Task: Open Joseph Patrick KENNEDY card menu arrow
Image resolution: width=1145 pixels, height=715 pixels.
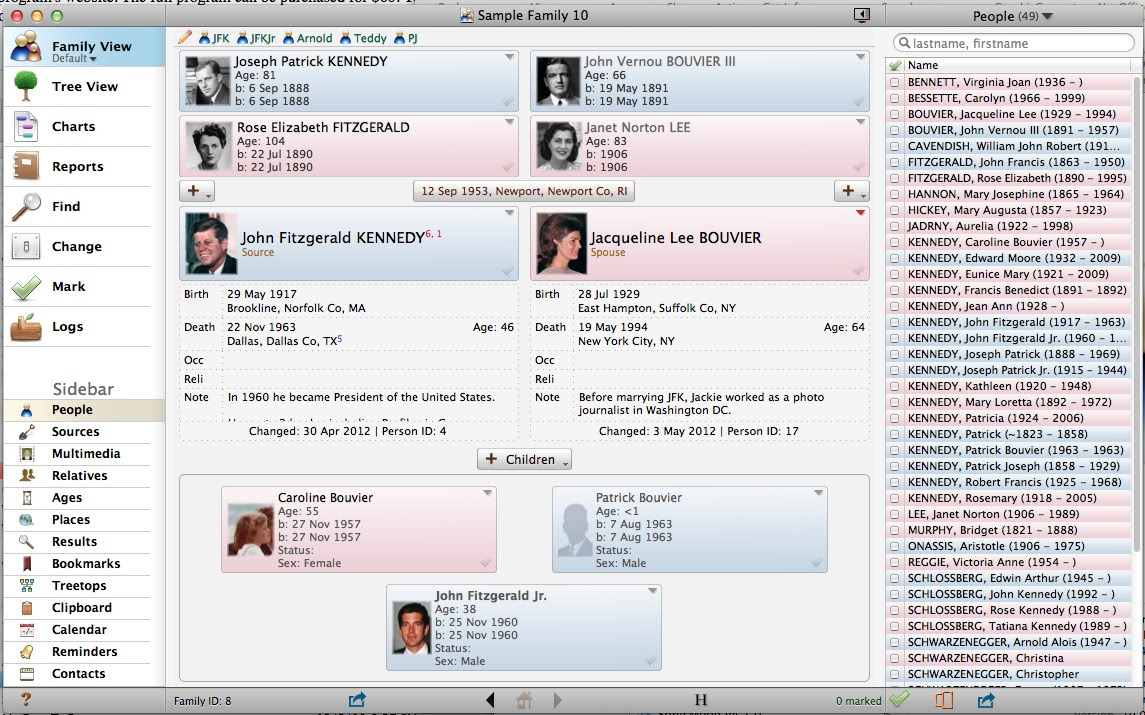Action: click(x=509, y=57)
